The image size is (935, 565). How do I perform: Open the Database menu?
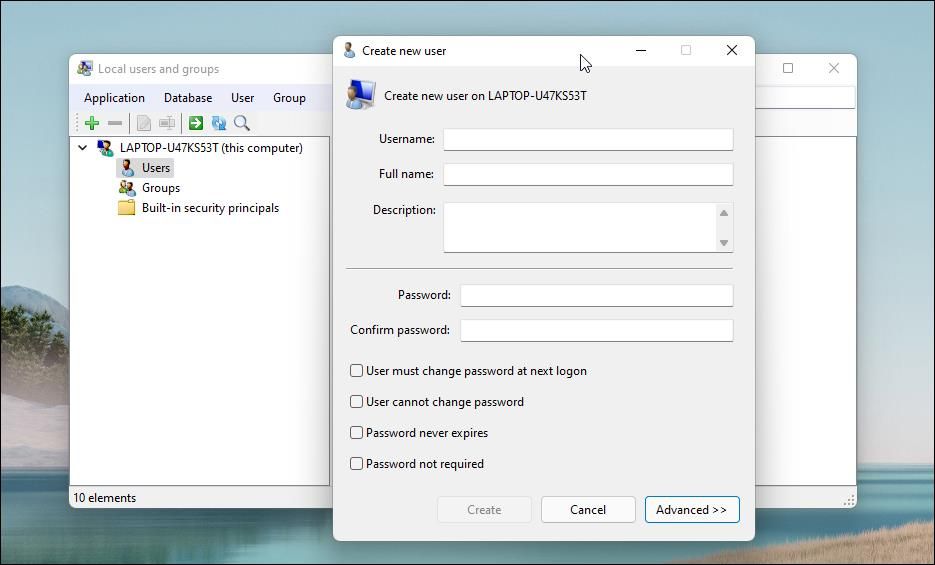point(188,98)
